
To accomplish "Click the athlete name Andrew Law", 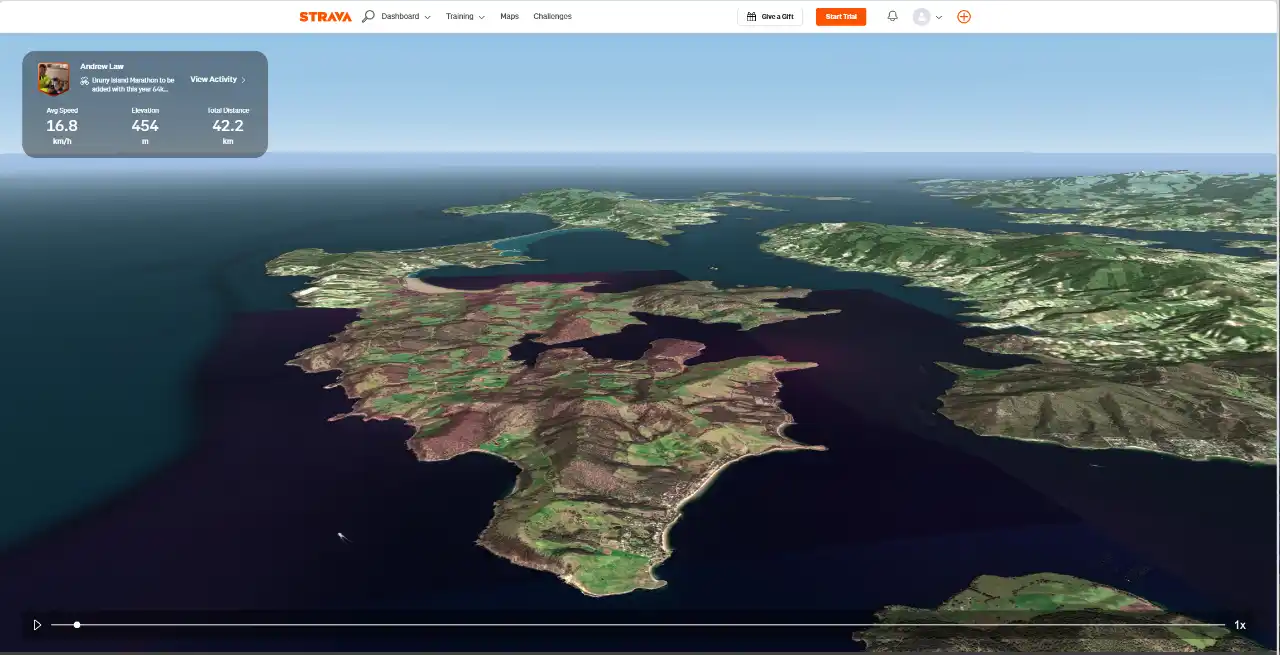I will 102,66.
